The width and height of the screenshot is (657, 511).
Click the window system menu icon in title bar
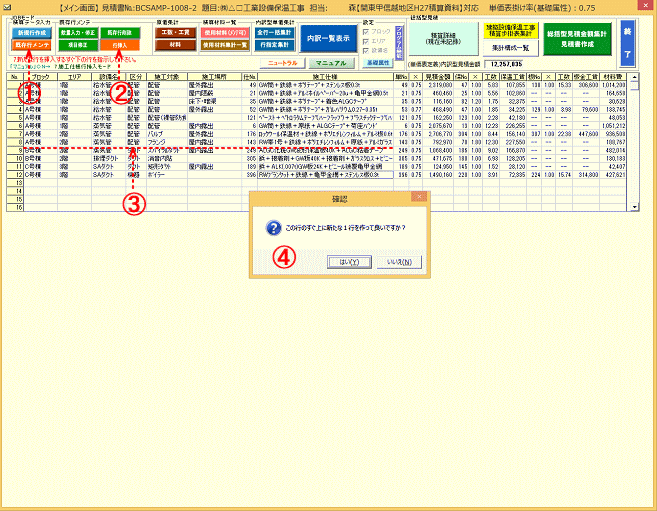8,8
